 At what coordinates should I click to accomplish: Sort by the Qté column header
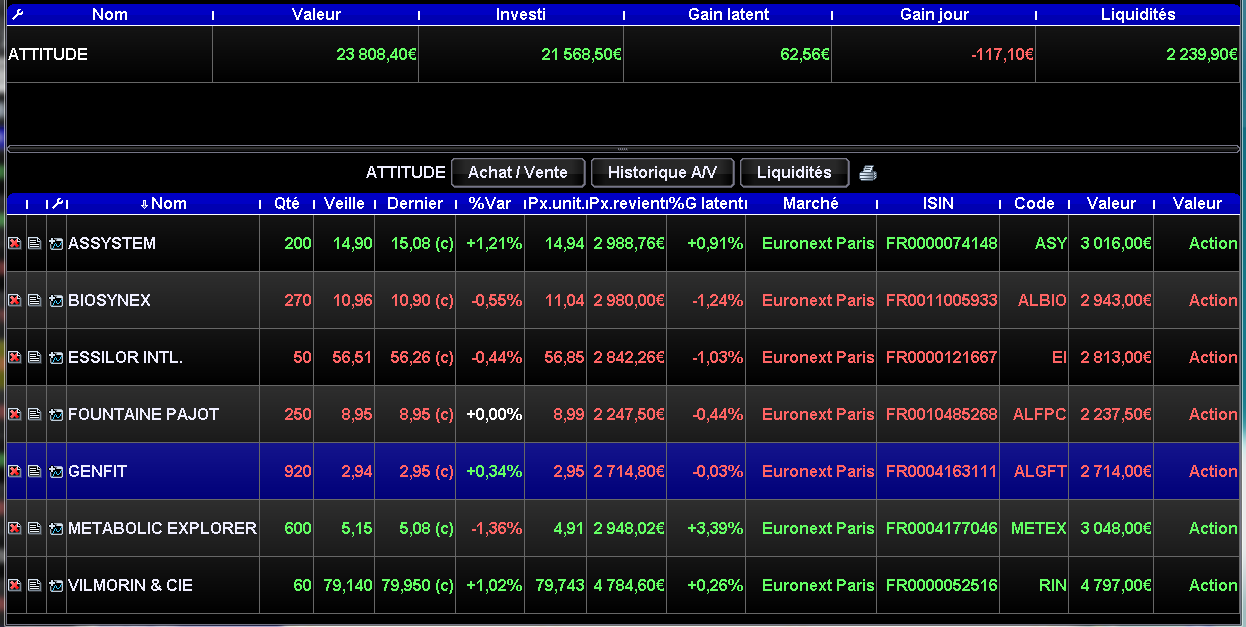[287, 203]
